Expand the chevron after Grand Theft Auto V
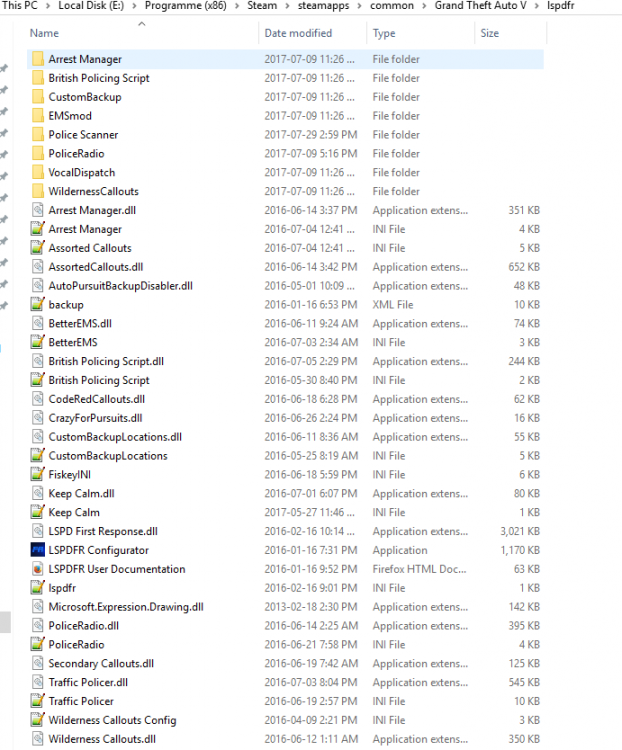Viewport: 622px width, 750px height. pos(537,6)
